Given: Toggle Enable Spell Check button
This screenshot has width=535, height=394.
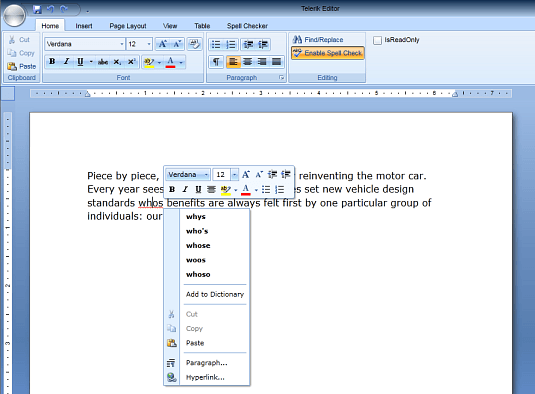Looking at the screenshot, I should pos(328,53).
